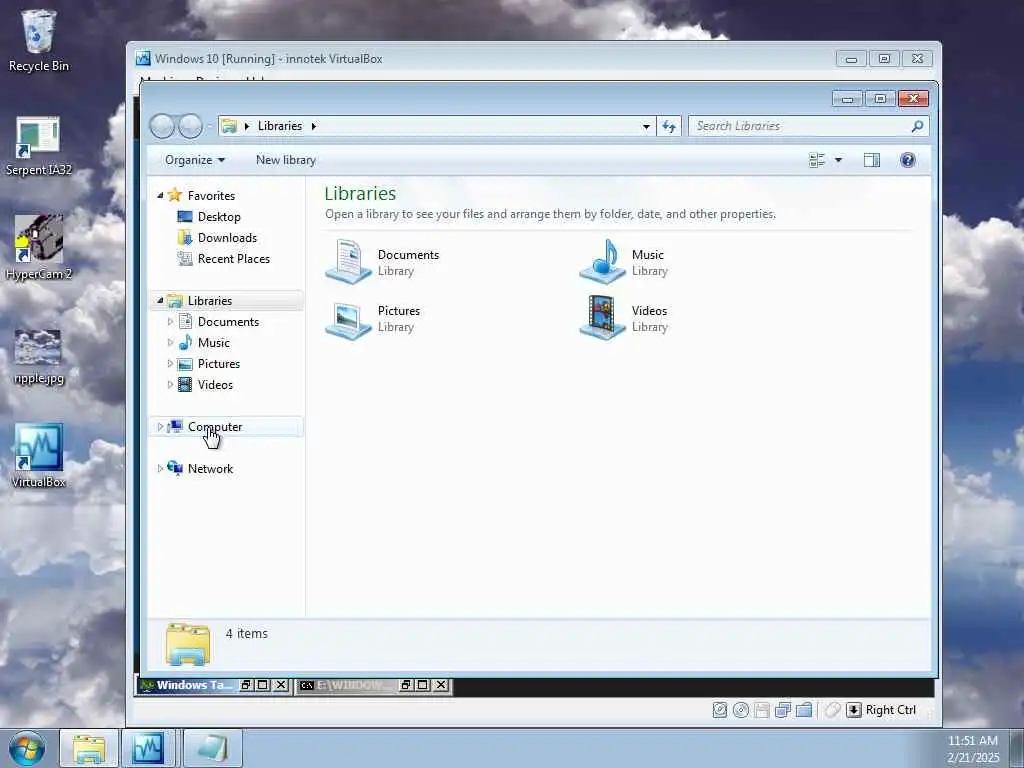The height and width of the screenshot is (768, 1024).
Task: Select the Documents library icon
Action: pyautogui.click(x=348, y=261)
